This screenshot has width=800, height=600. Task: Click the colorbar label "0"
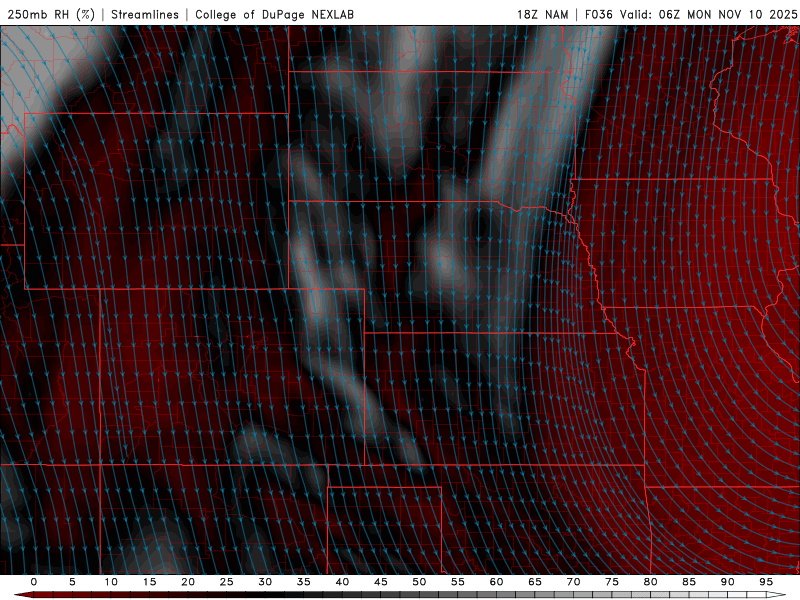pyautogui.click(x=34, y=582)
